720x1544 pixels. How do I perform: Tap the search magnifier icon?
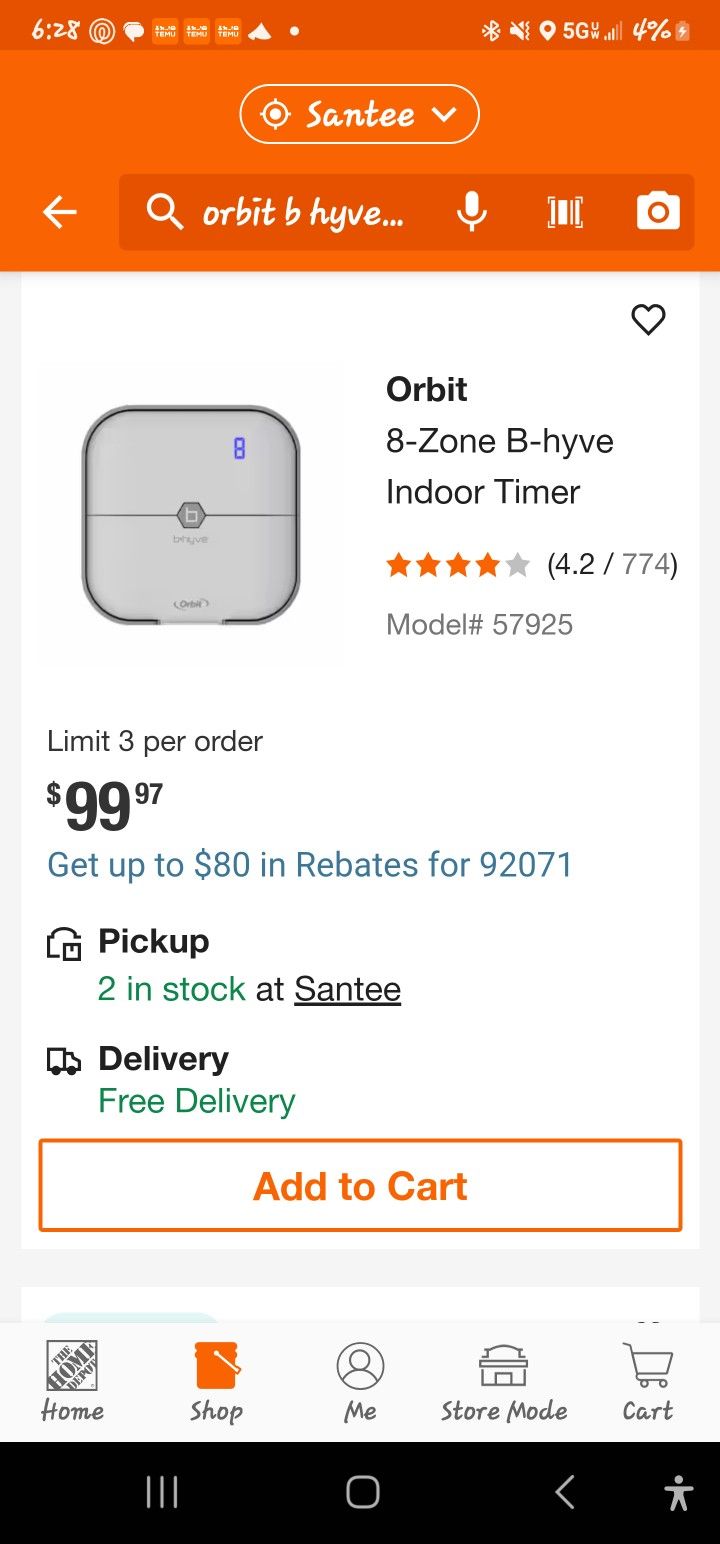pyautogui.click(x=165, y=212)
